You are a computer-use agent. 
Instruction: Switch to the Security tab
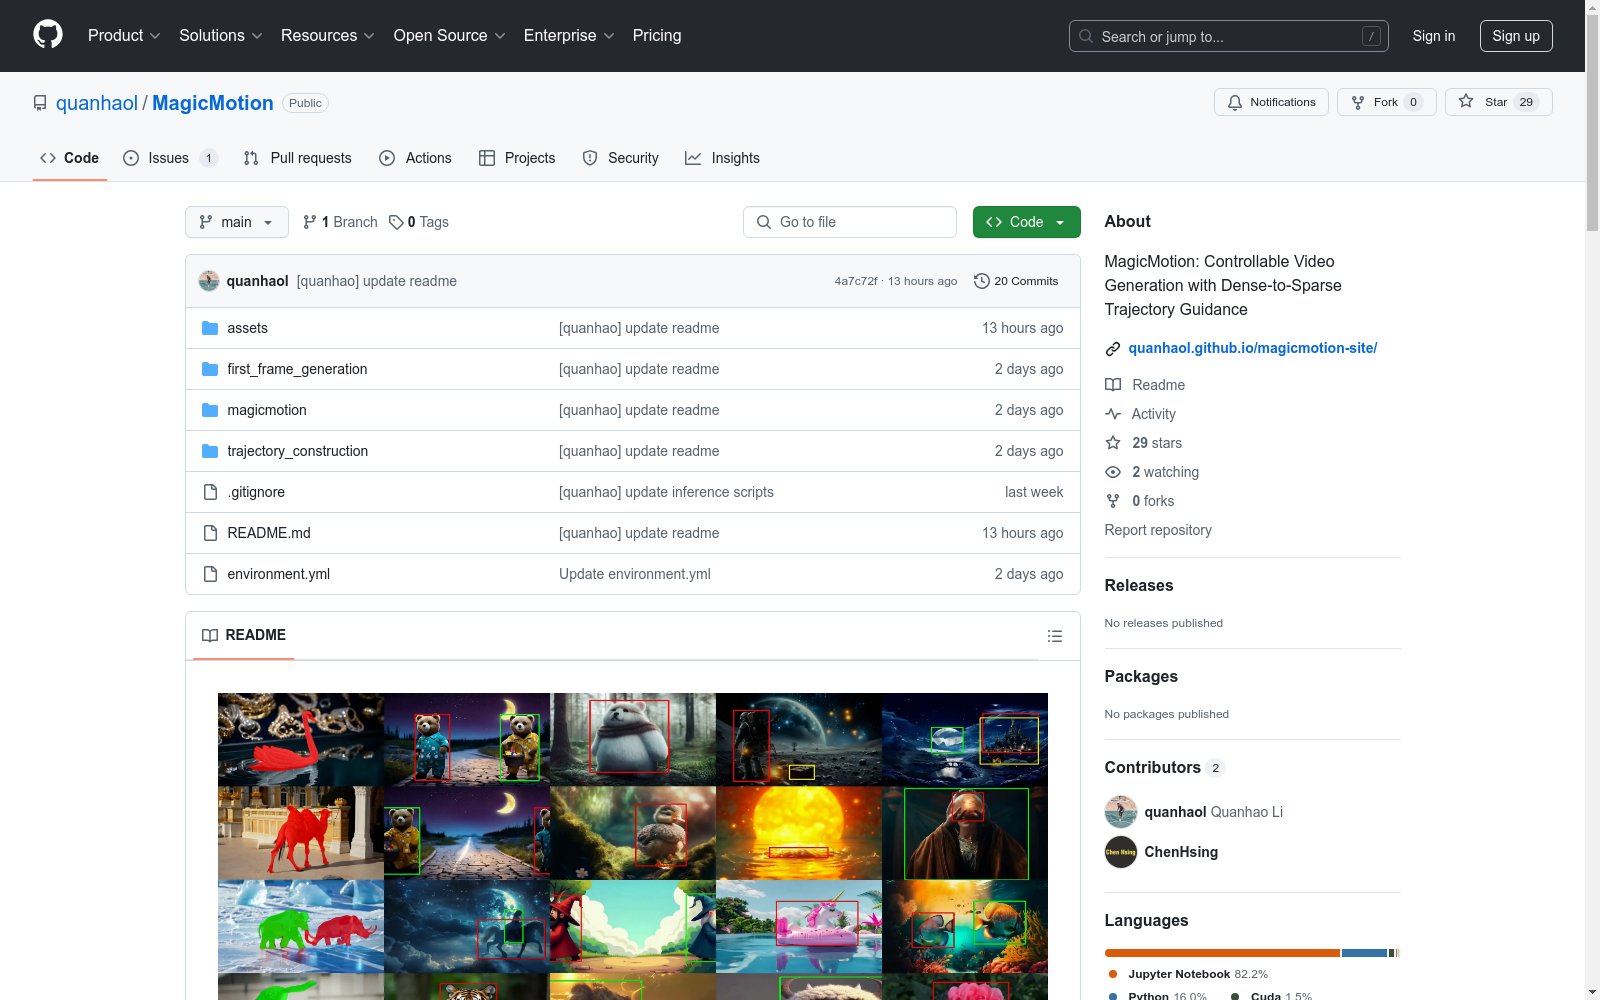pos(621,158)
